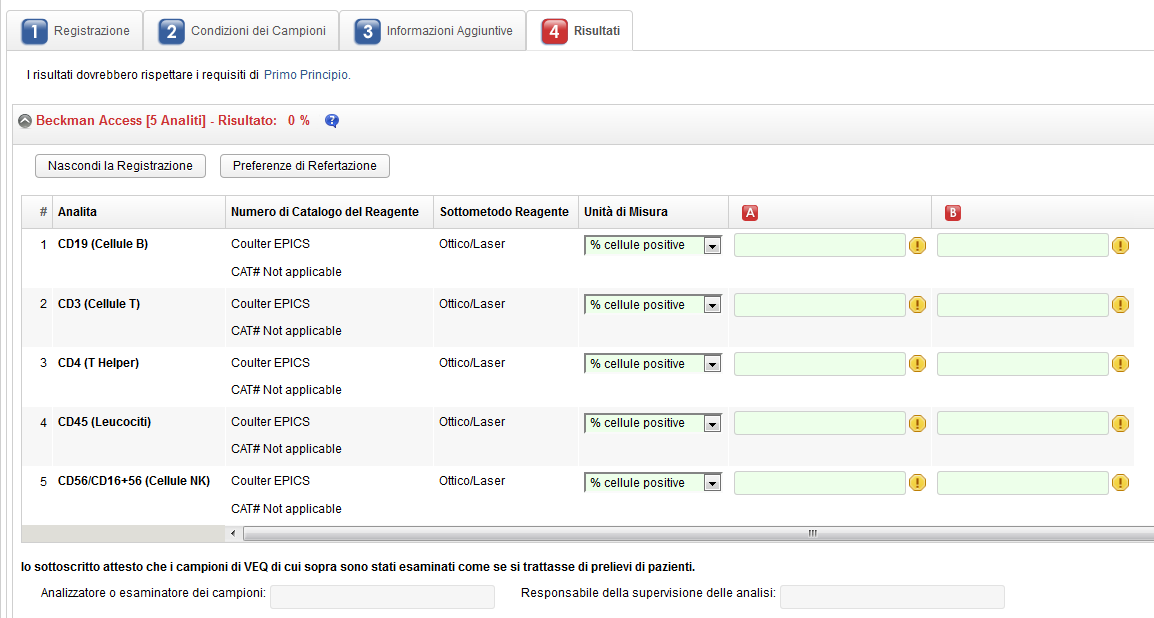The image size is (1154, 618).
Task: Click the red sample B column icon
Action: (953, 212)
